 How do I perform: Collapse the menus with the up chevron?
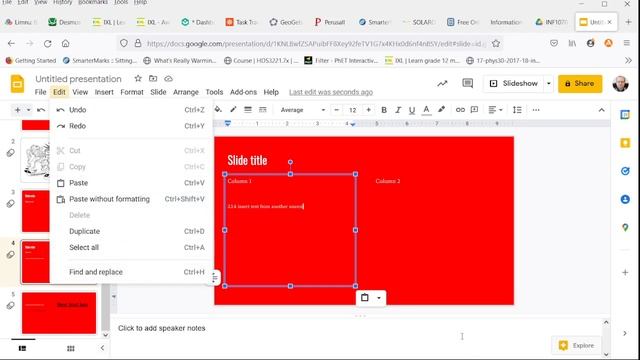pos(601,110)
